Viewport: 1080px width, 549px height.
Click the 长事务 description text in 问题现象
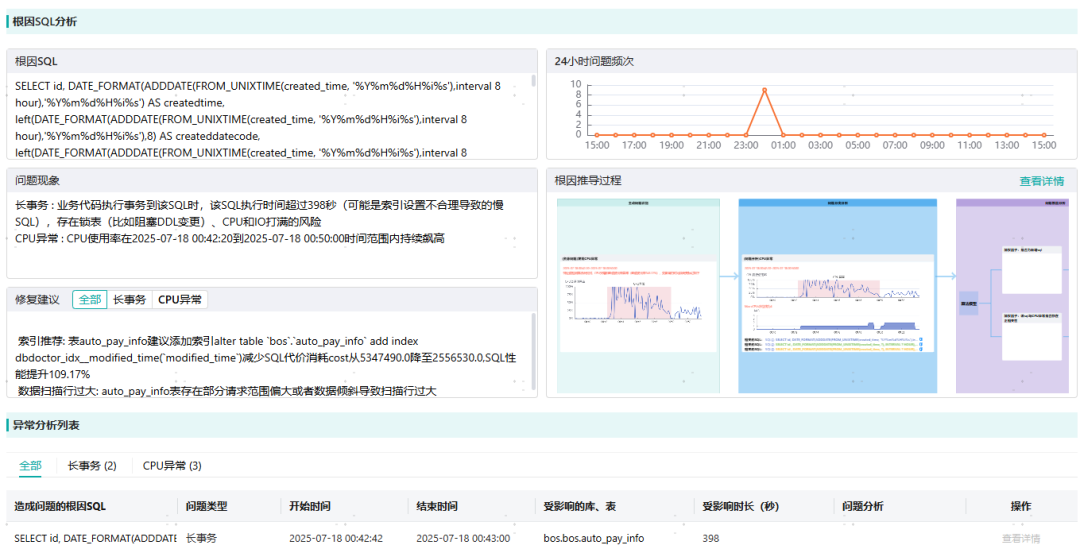[x=260, y=214]
